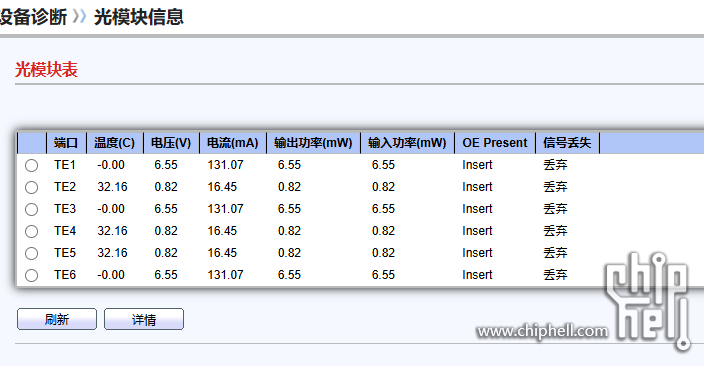Select the TE4 port radio button
Image resolution: width=704 pixels, height=366 pixels.
coord(31,231)
